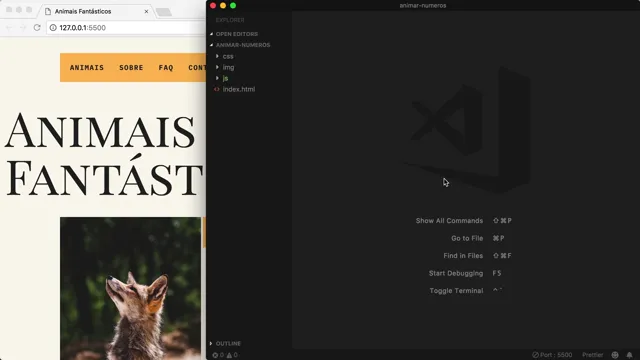Reload the page in the browser
Image resolution: width=640 pixels, height=360 pixels.
[x=37, y=27]
